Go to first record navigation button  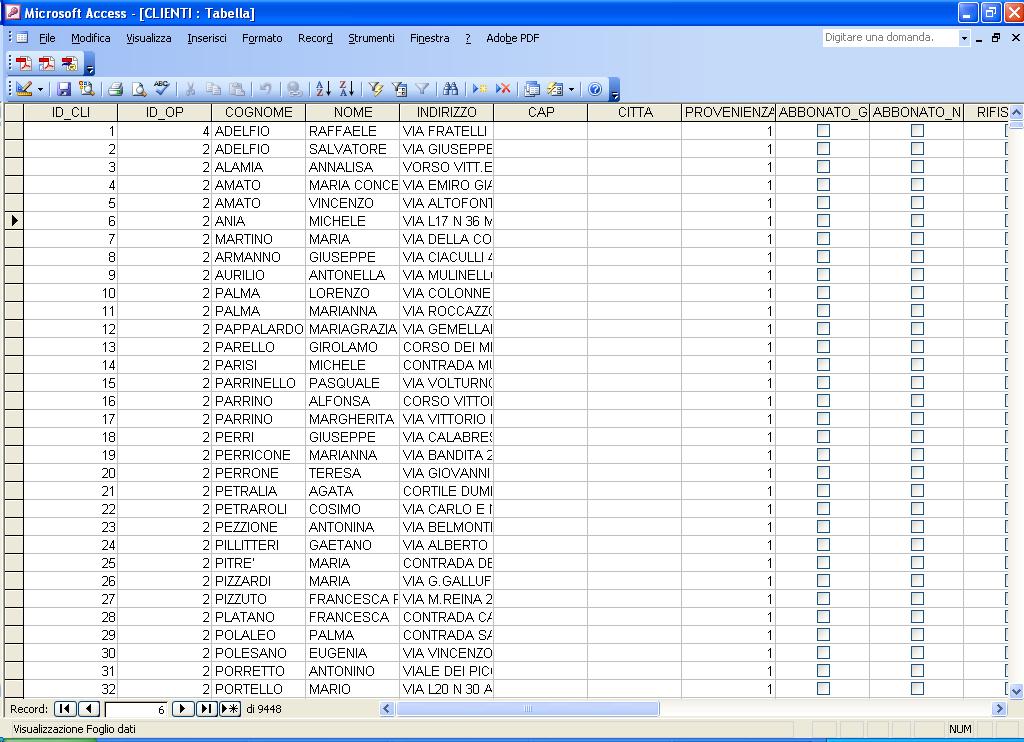65,709
